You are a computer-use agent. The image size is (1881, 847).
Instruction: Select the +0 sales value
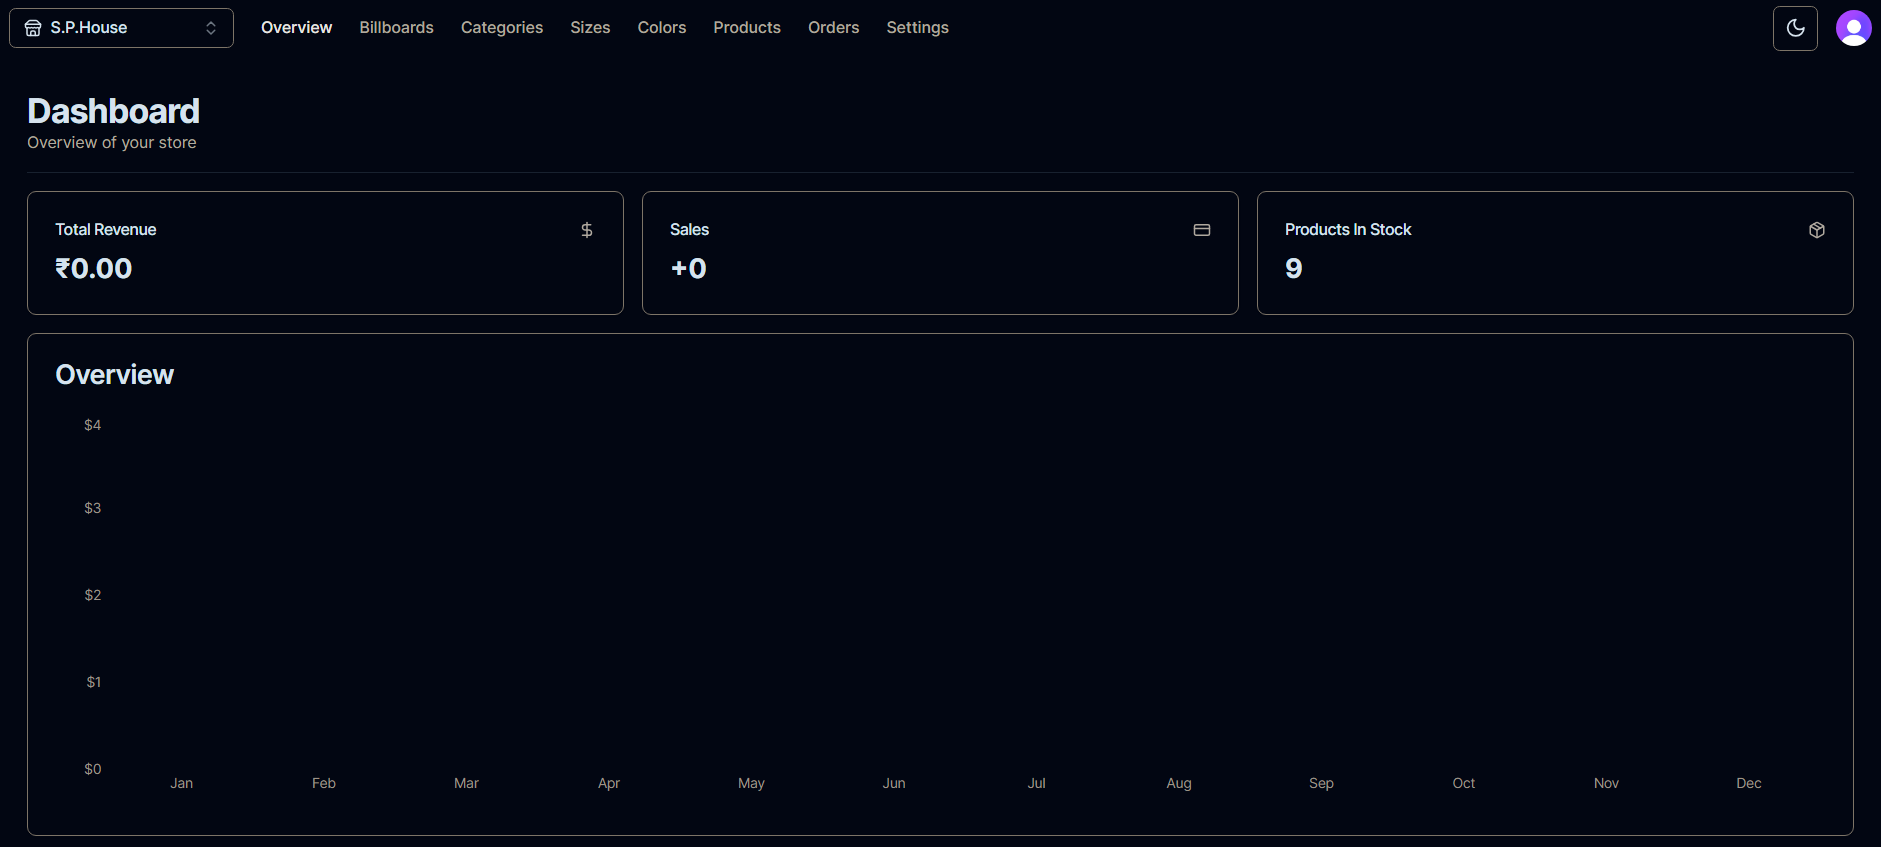688,268
